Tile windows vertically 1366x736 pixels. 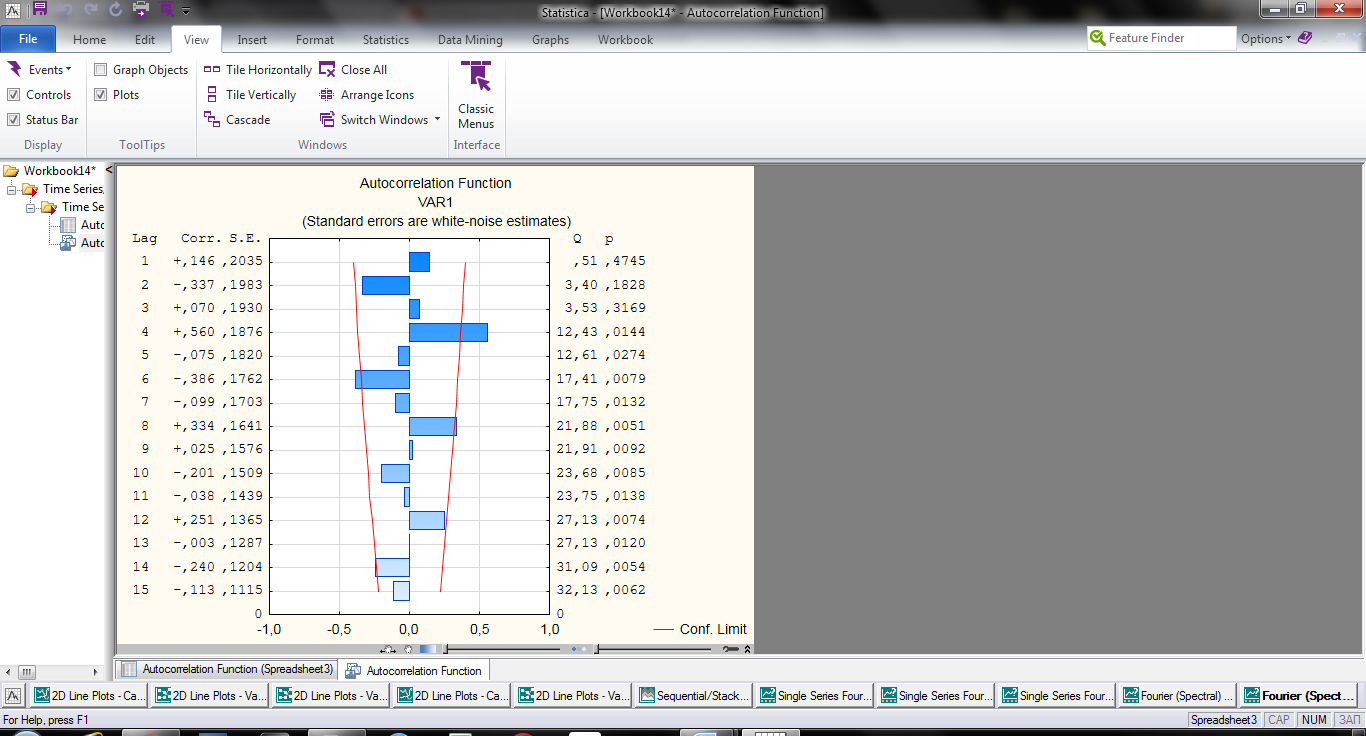[250, 95]
